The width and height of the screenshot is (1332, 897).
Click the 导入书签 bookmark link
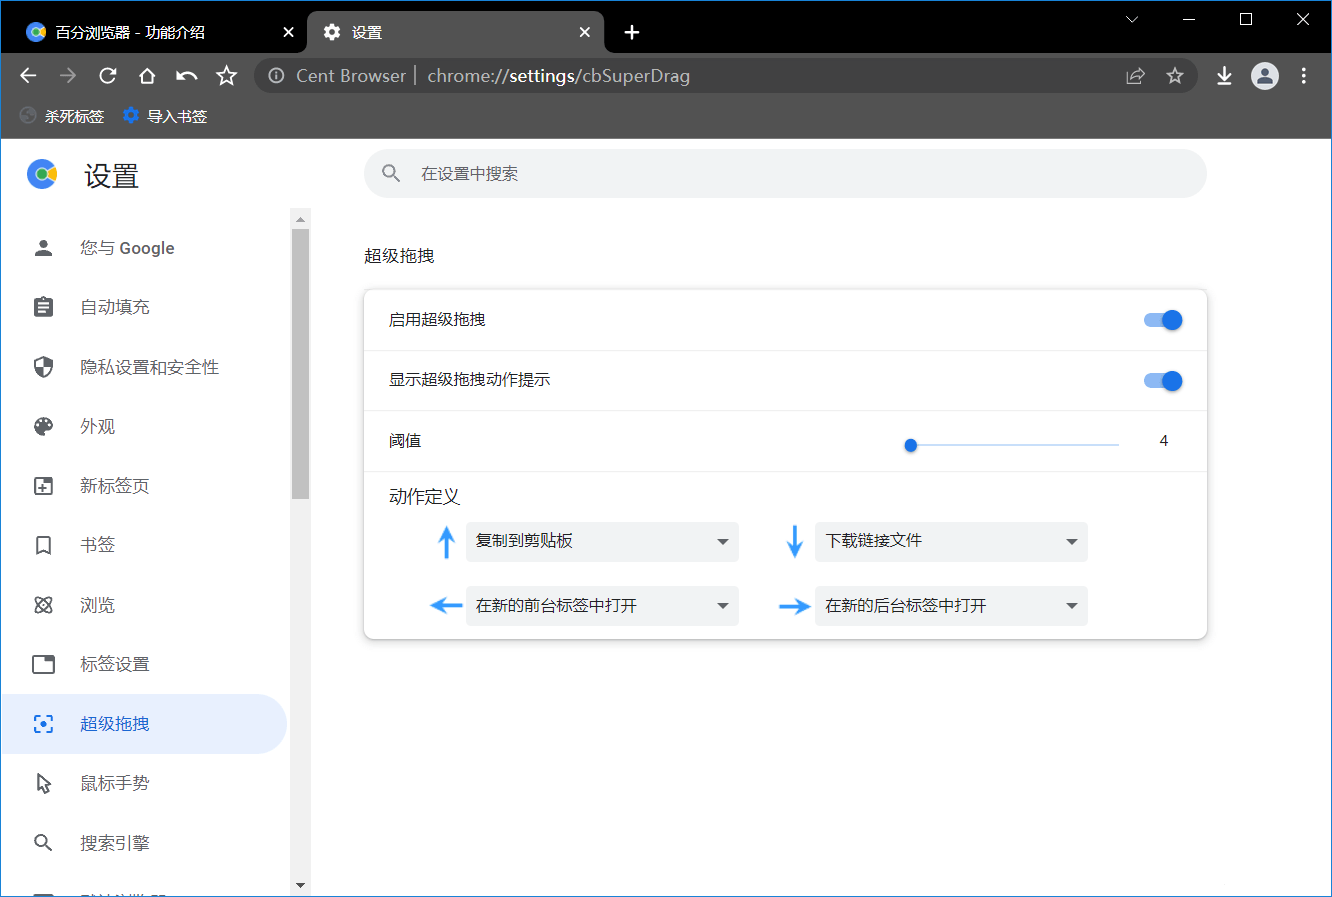(x=166, y=116)
